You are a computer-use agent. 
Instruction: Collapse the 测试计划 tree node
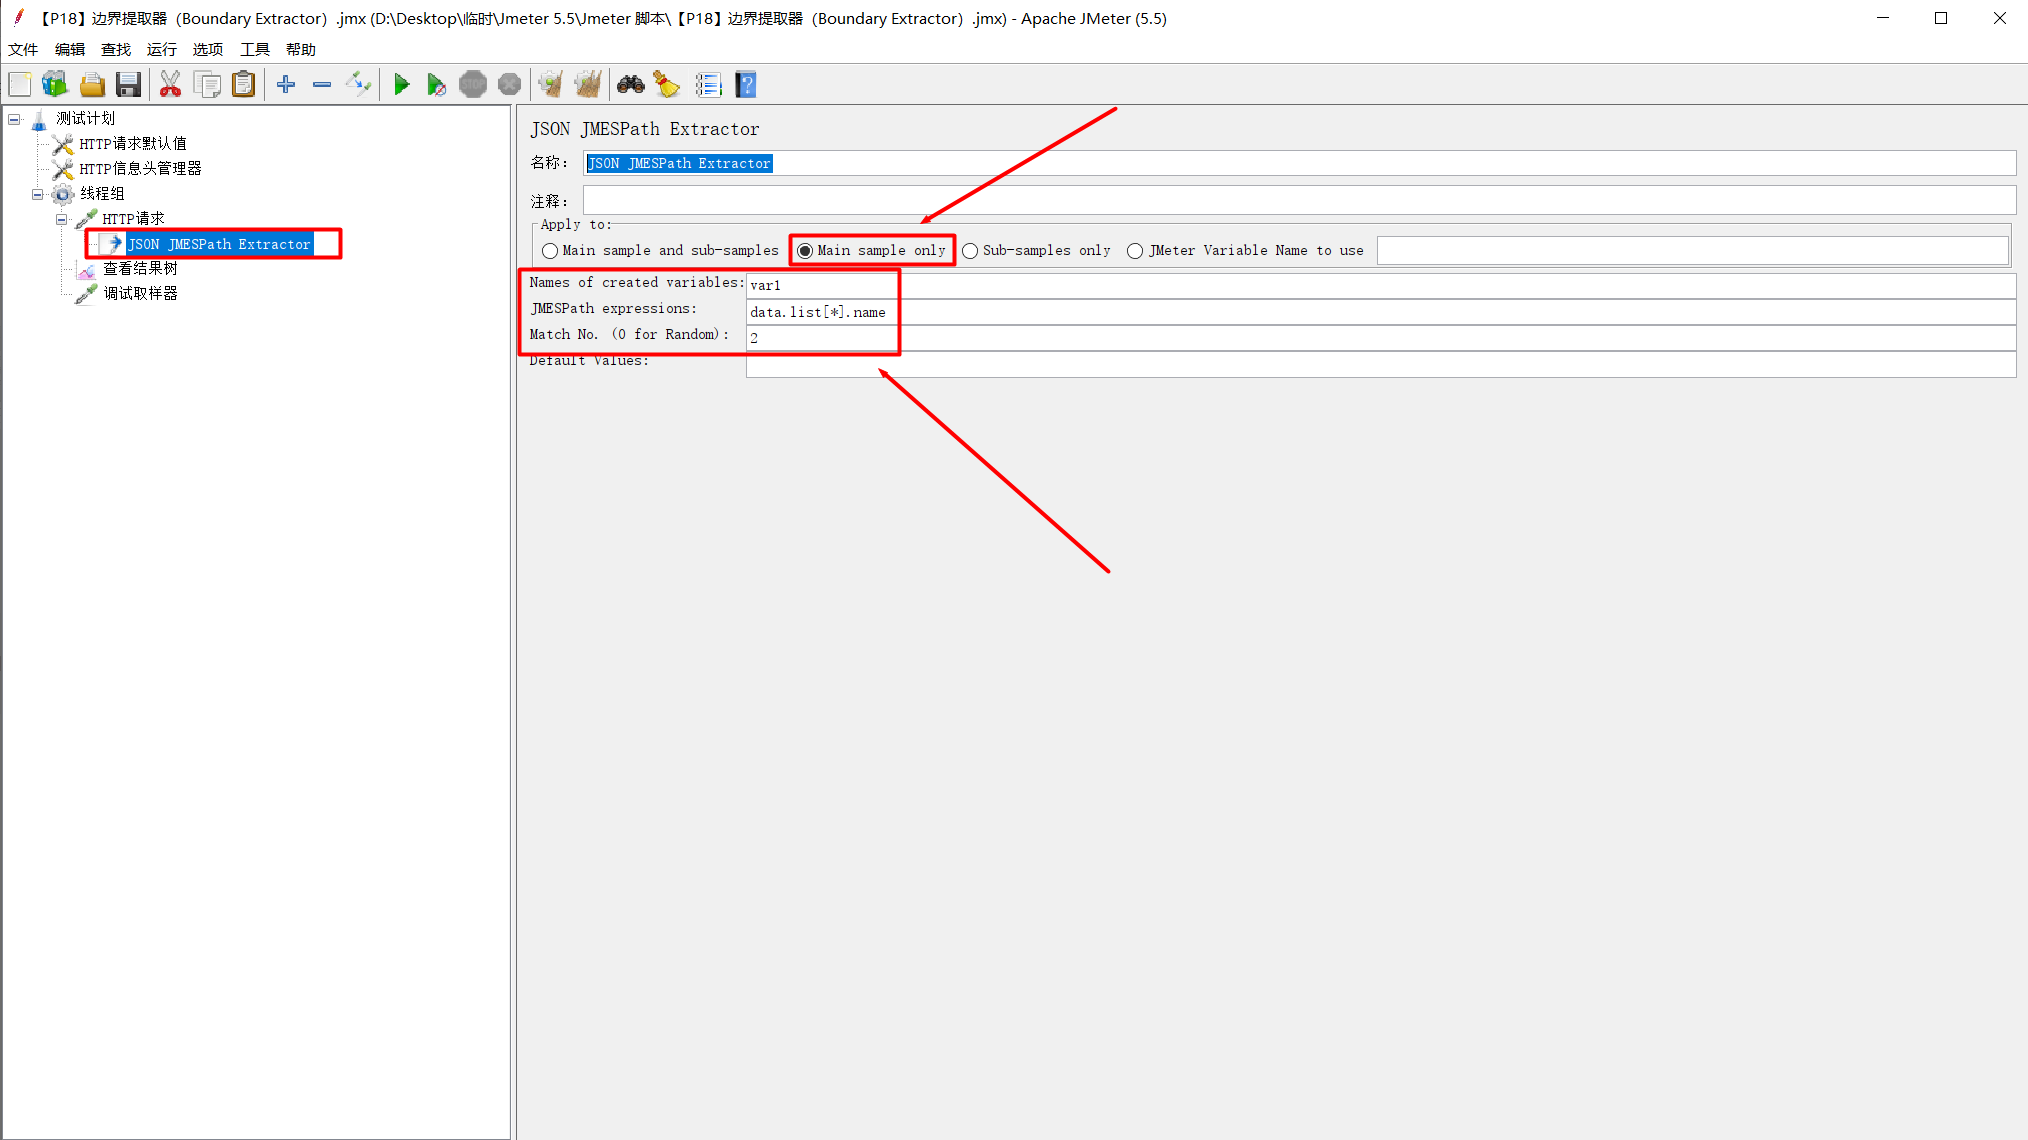tap(14, 119)
